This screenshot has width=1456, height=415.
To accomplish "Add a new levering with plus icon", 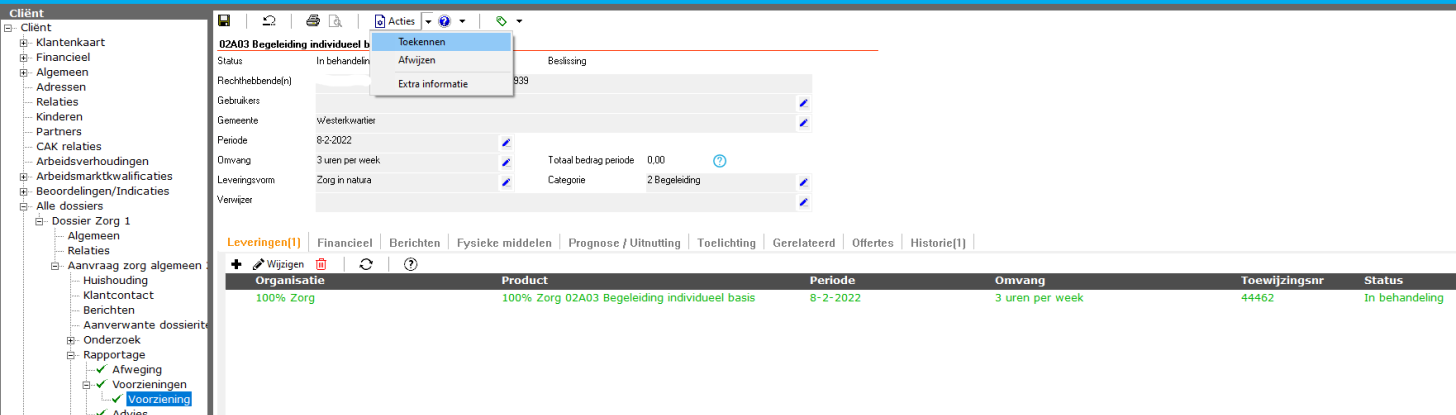I will pyautogui.click(x=236, y=264).
